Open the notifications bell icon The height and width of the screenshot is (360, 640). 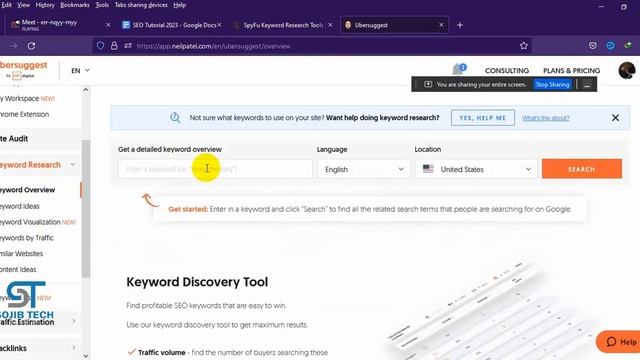pos(458,69)
